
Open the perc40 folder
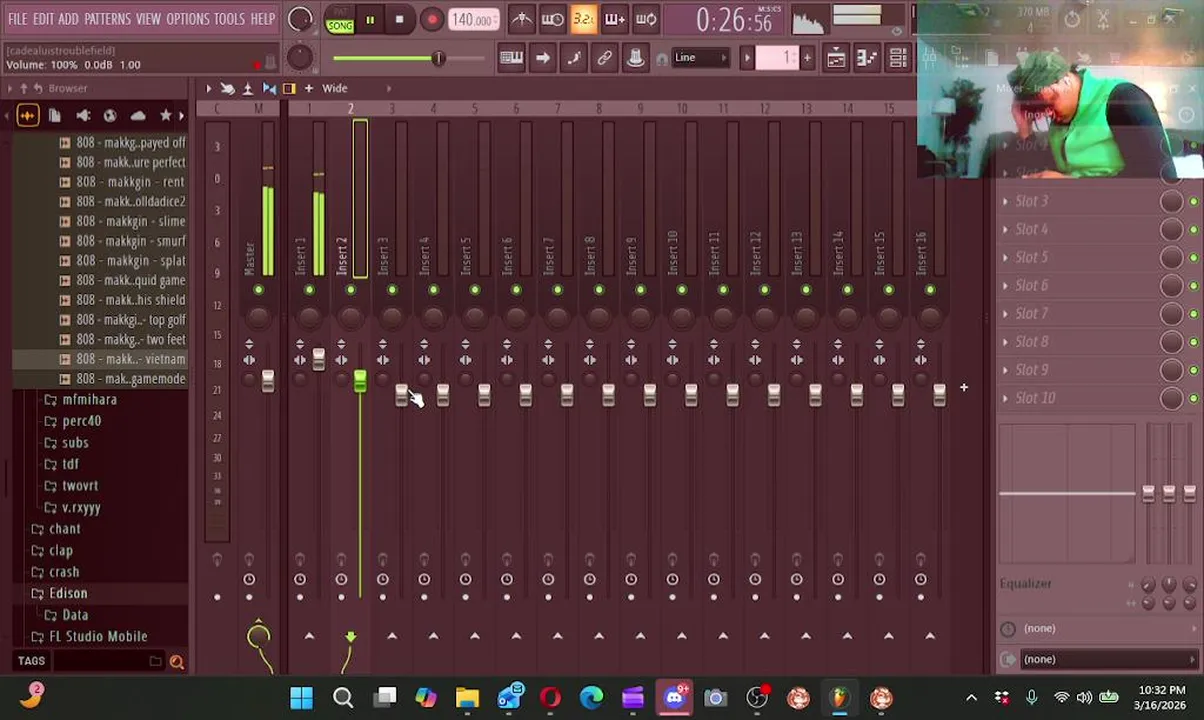point(82,421)
